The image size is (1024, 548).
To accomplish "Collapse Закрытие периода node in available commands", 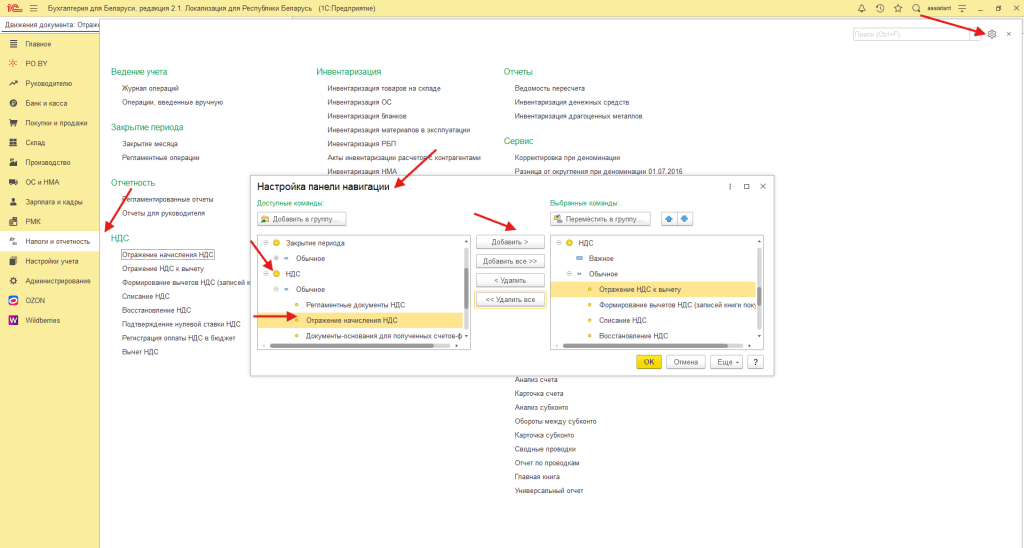I will pyautogui.click(x=266, y=243).
